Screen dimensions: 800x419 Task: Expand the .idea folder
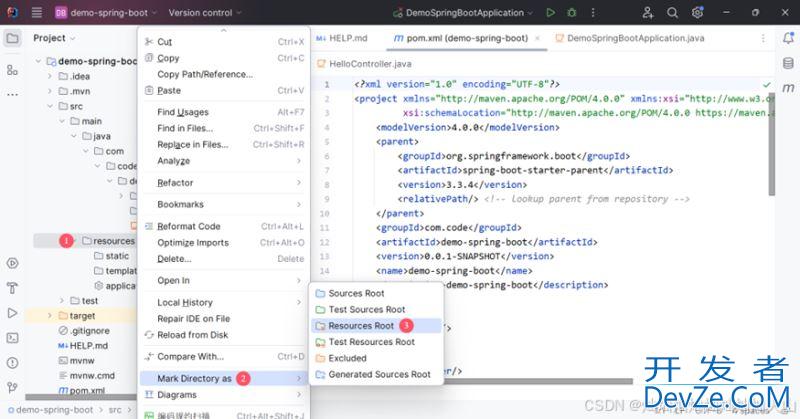click(x=49, y=77)
